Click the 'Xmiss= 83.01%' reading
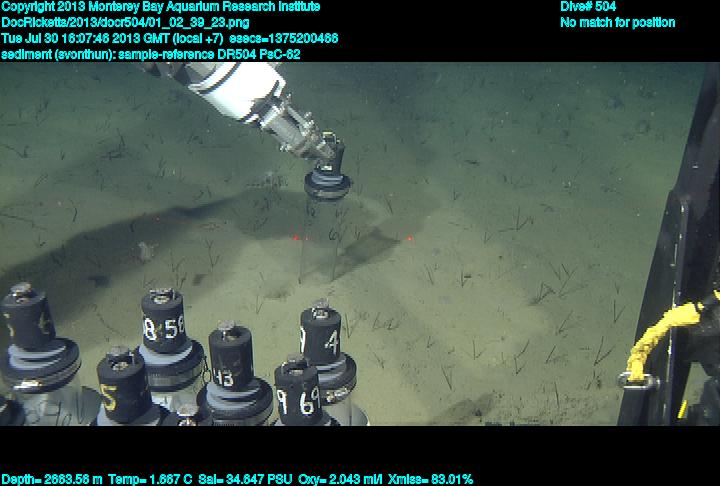 pyautogui.click(x=430, y=479)
